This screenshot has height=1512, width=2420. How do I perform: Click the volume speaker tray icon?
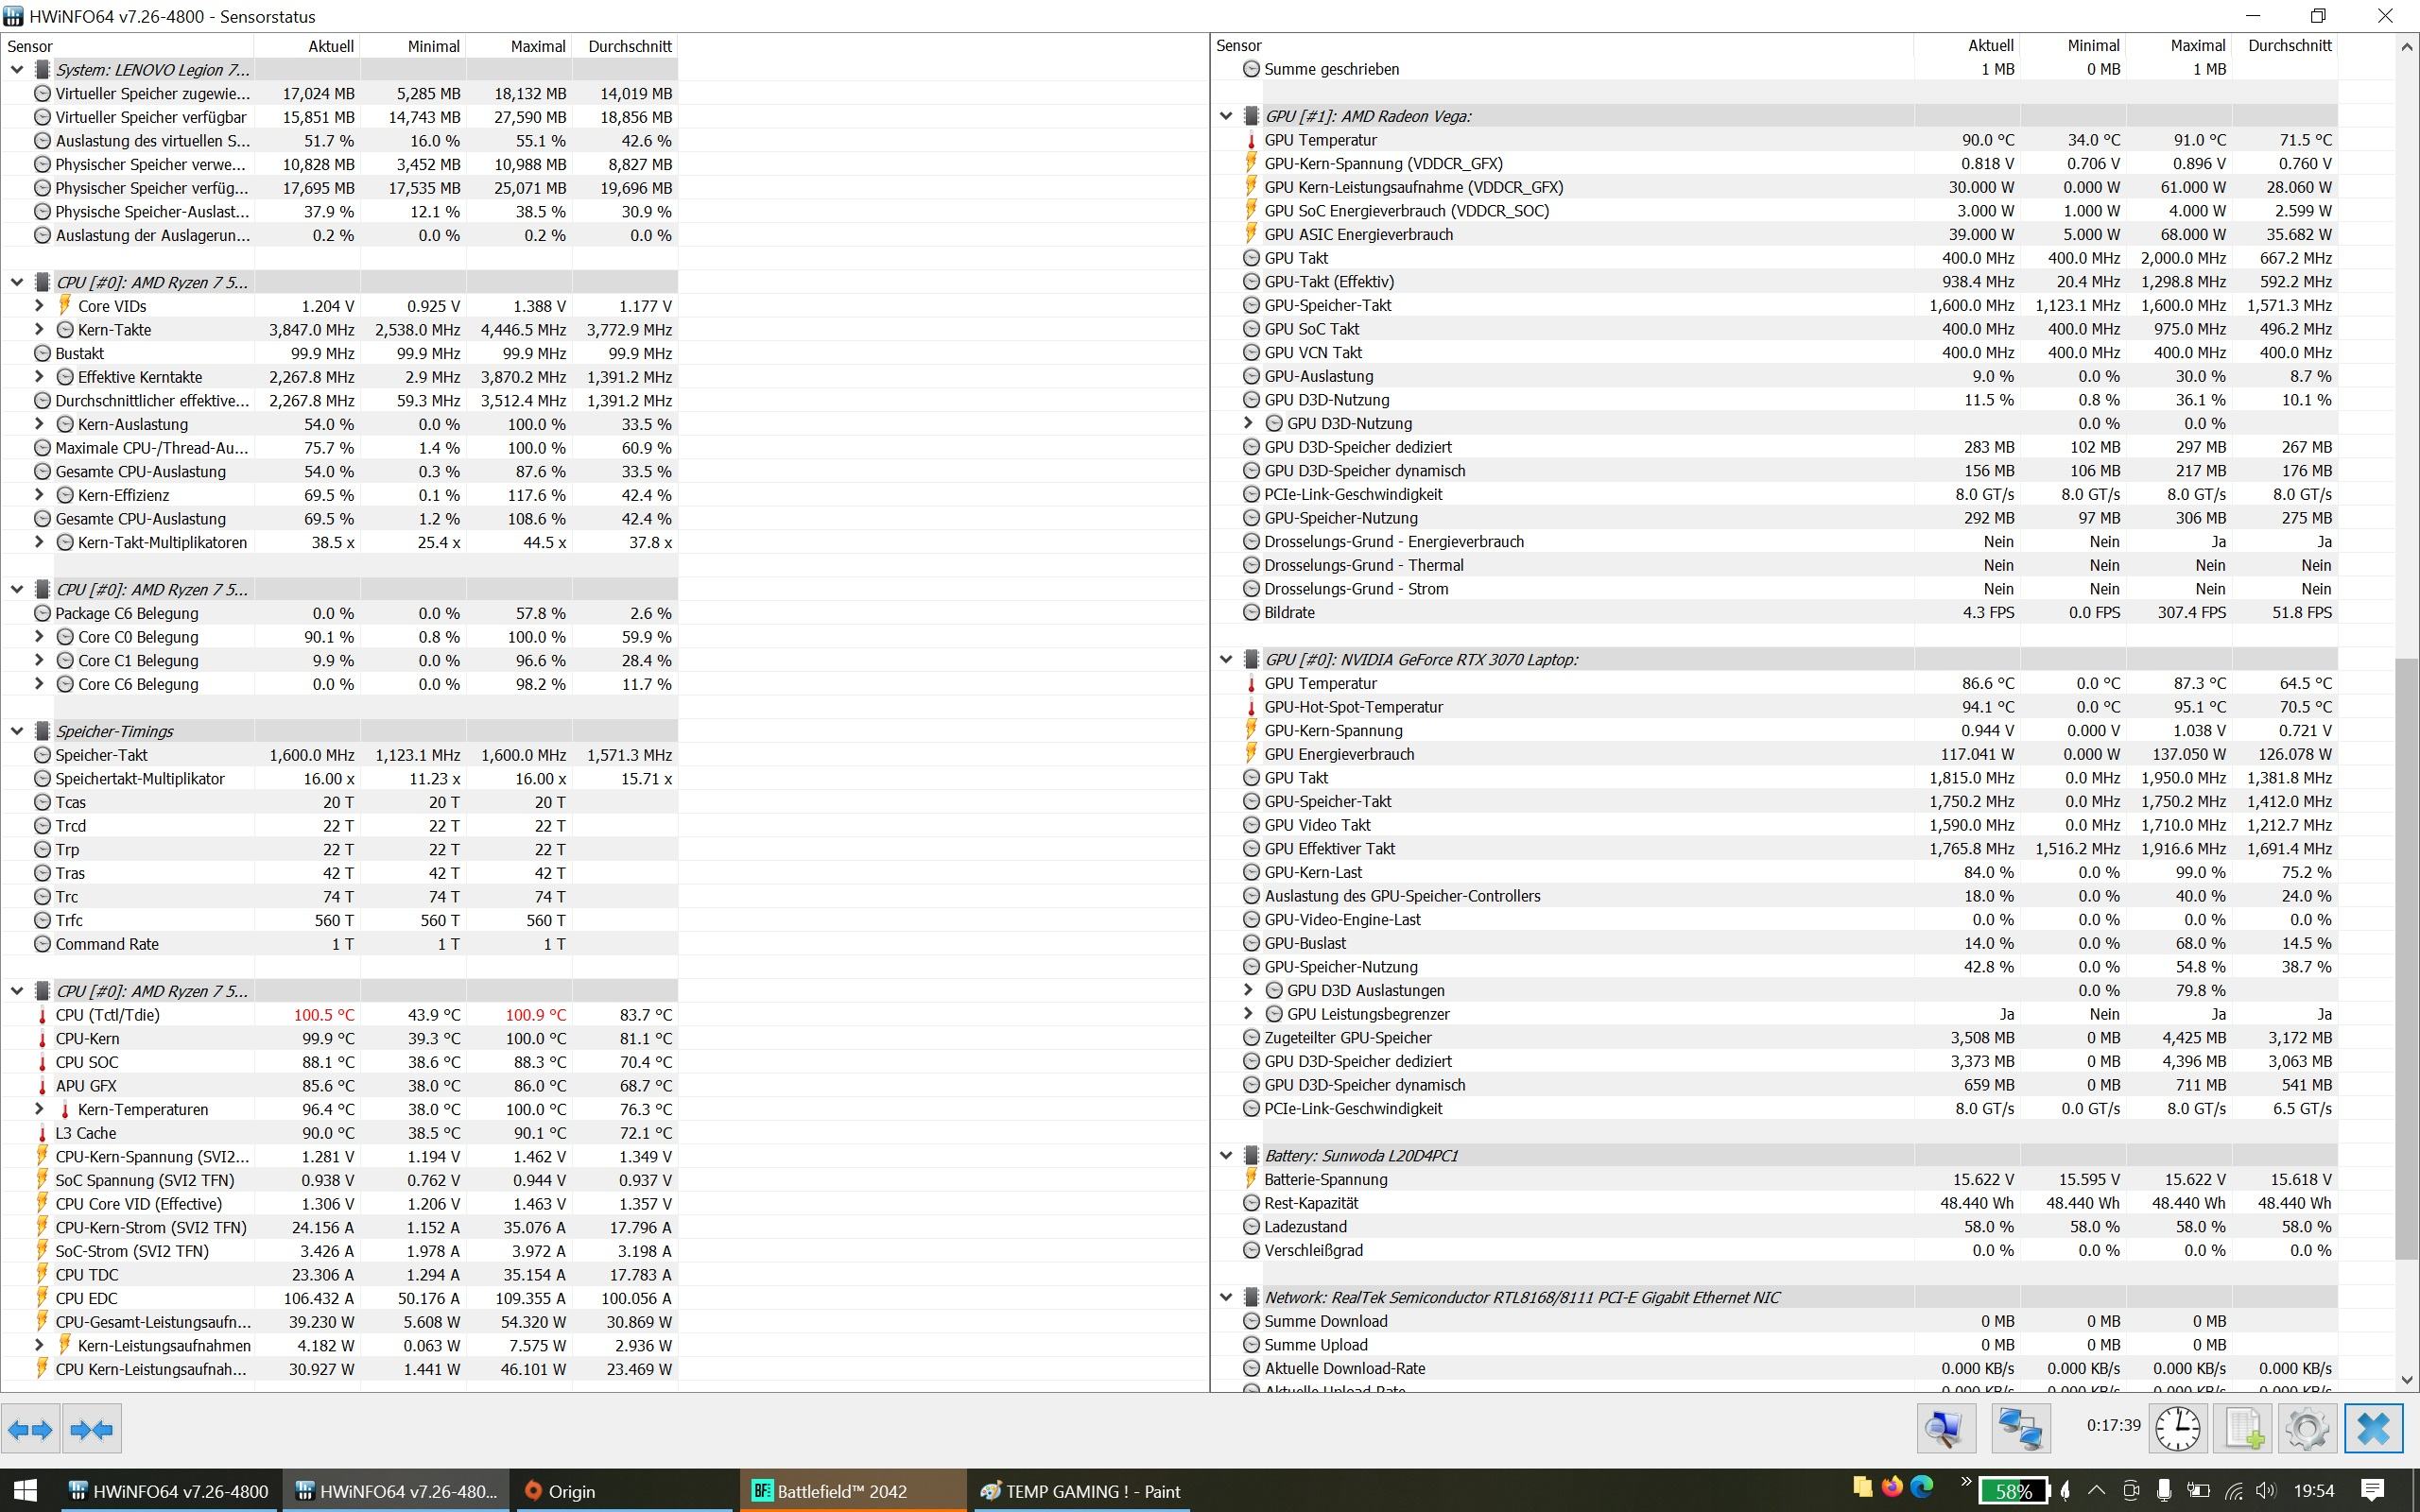[2266, 1491]
